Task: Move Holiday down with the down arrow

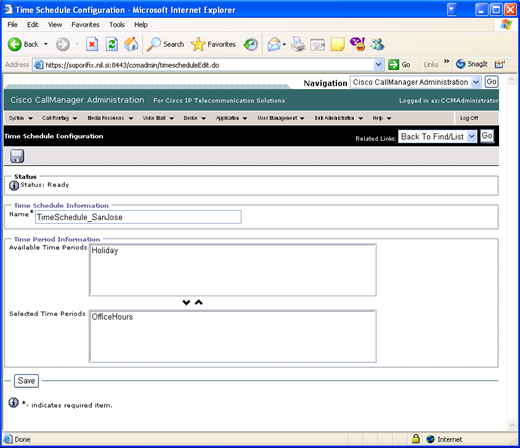Action: [186, 302]
